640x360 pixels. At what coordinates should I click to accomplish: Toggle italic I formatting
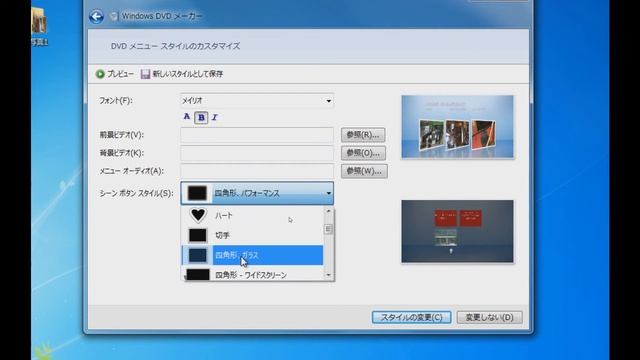tap(215, 118)
